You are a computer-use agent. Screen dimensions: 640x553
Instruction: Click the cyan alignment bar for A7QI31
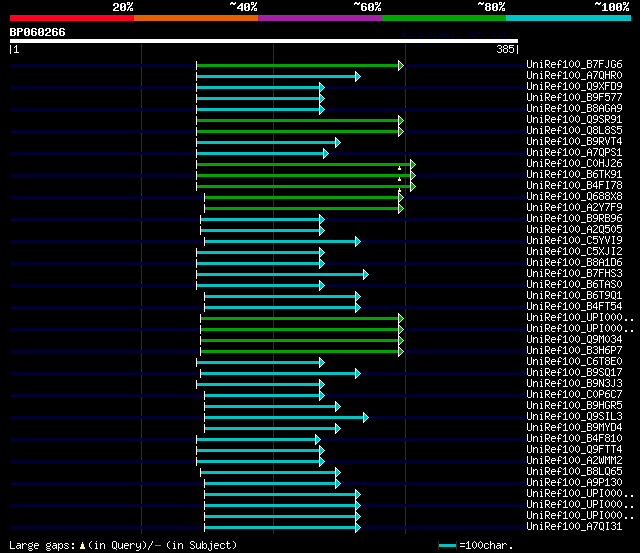point(282,528)
